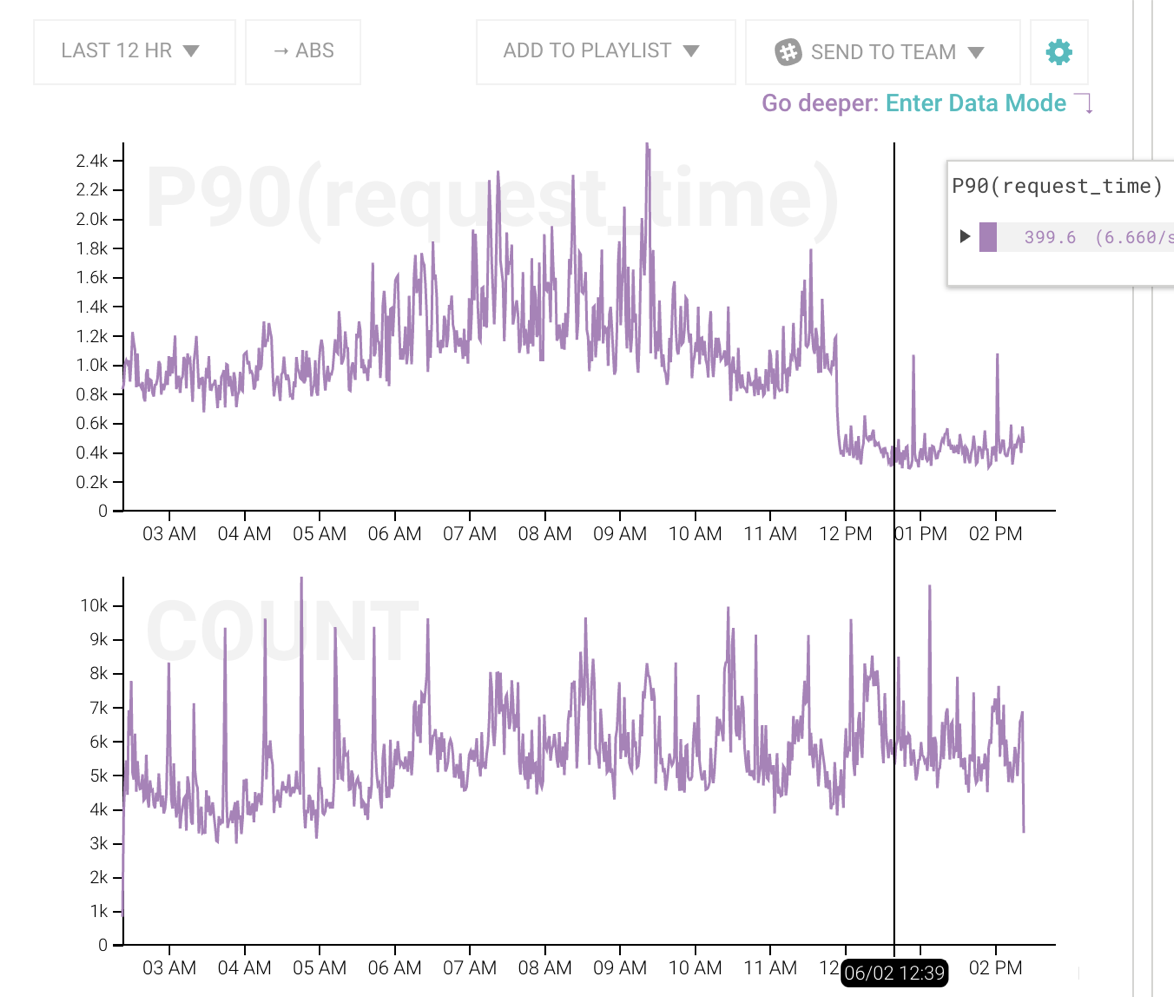
Task: Open the LAST 12 HR time range dropdown
Action: [134, 52]
